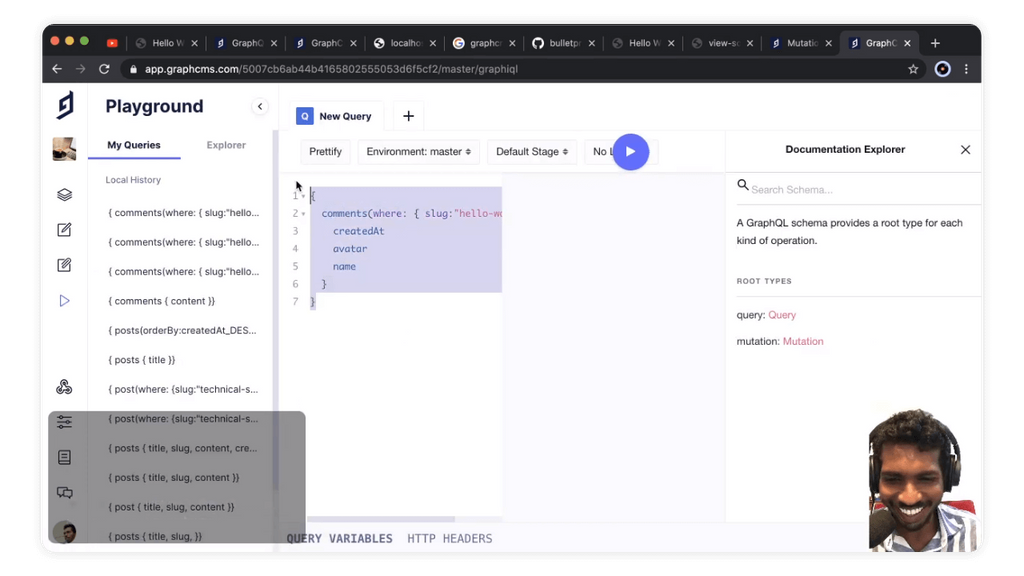
Task: Select the API Playground triangle icon in sidebar
Action: 64,300
